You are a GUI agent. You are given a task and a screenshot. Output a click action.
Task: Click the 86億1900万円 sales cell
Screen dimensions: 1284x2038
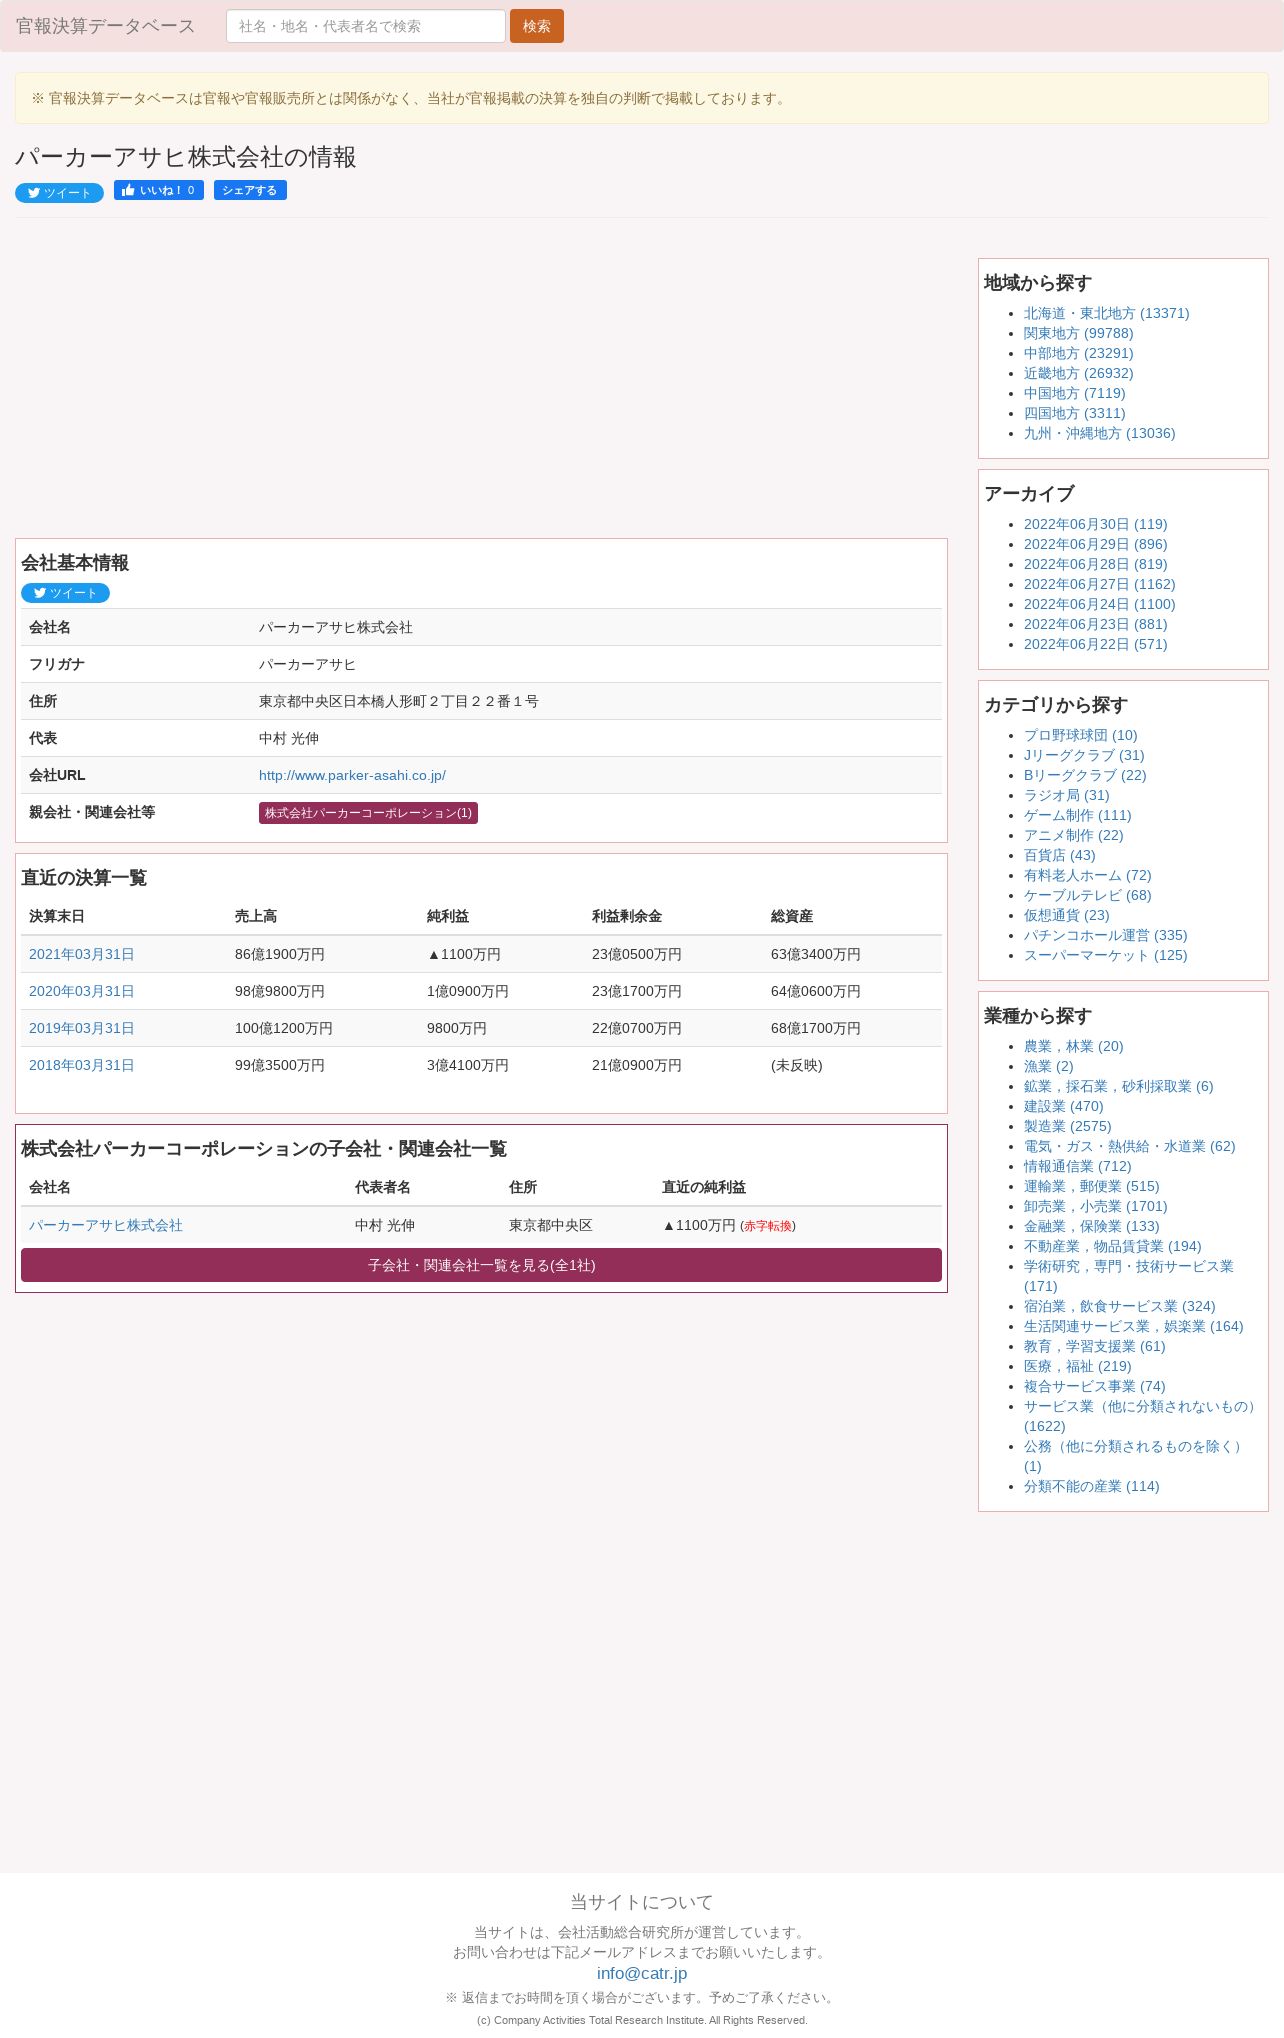point(280,954)
